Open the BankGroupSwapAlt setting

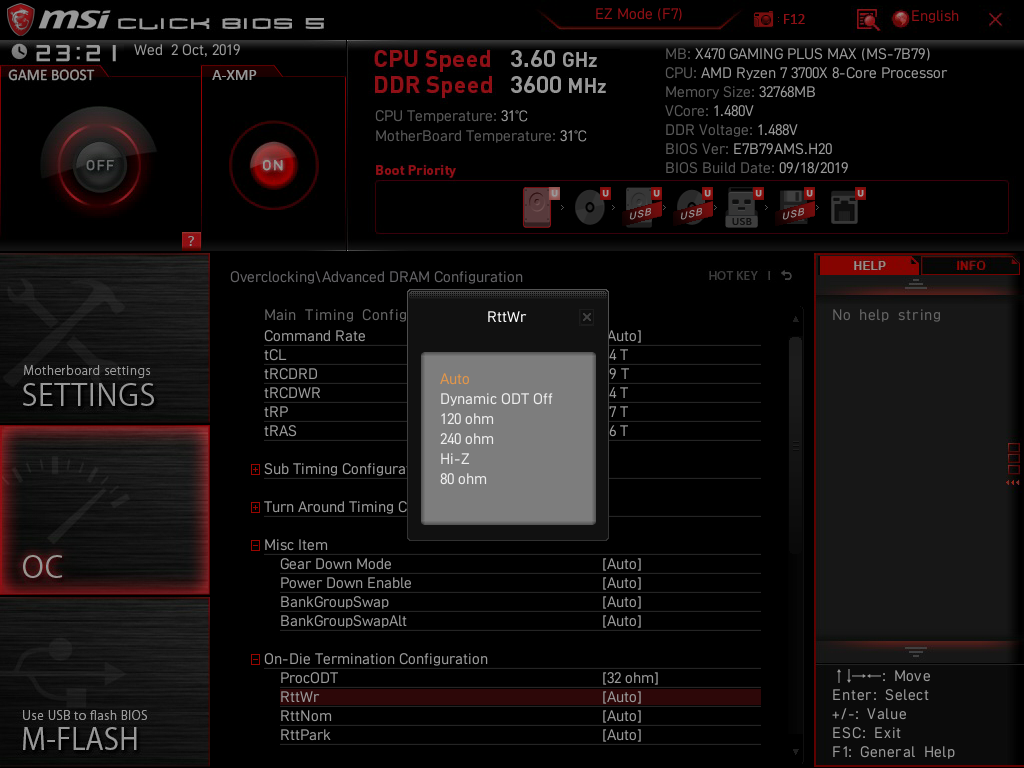coord(520,620)
